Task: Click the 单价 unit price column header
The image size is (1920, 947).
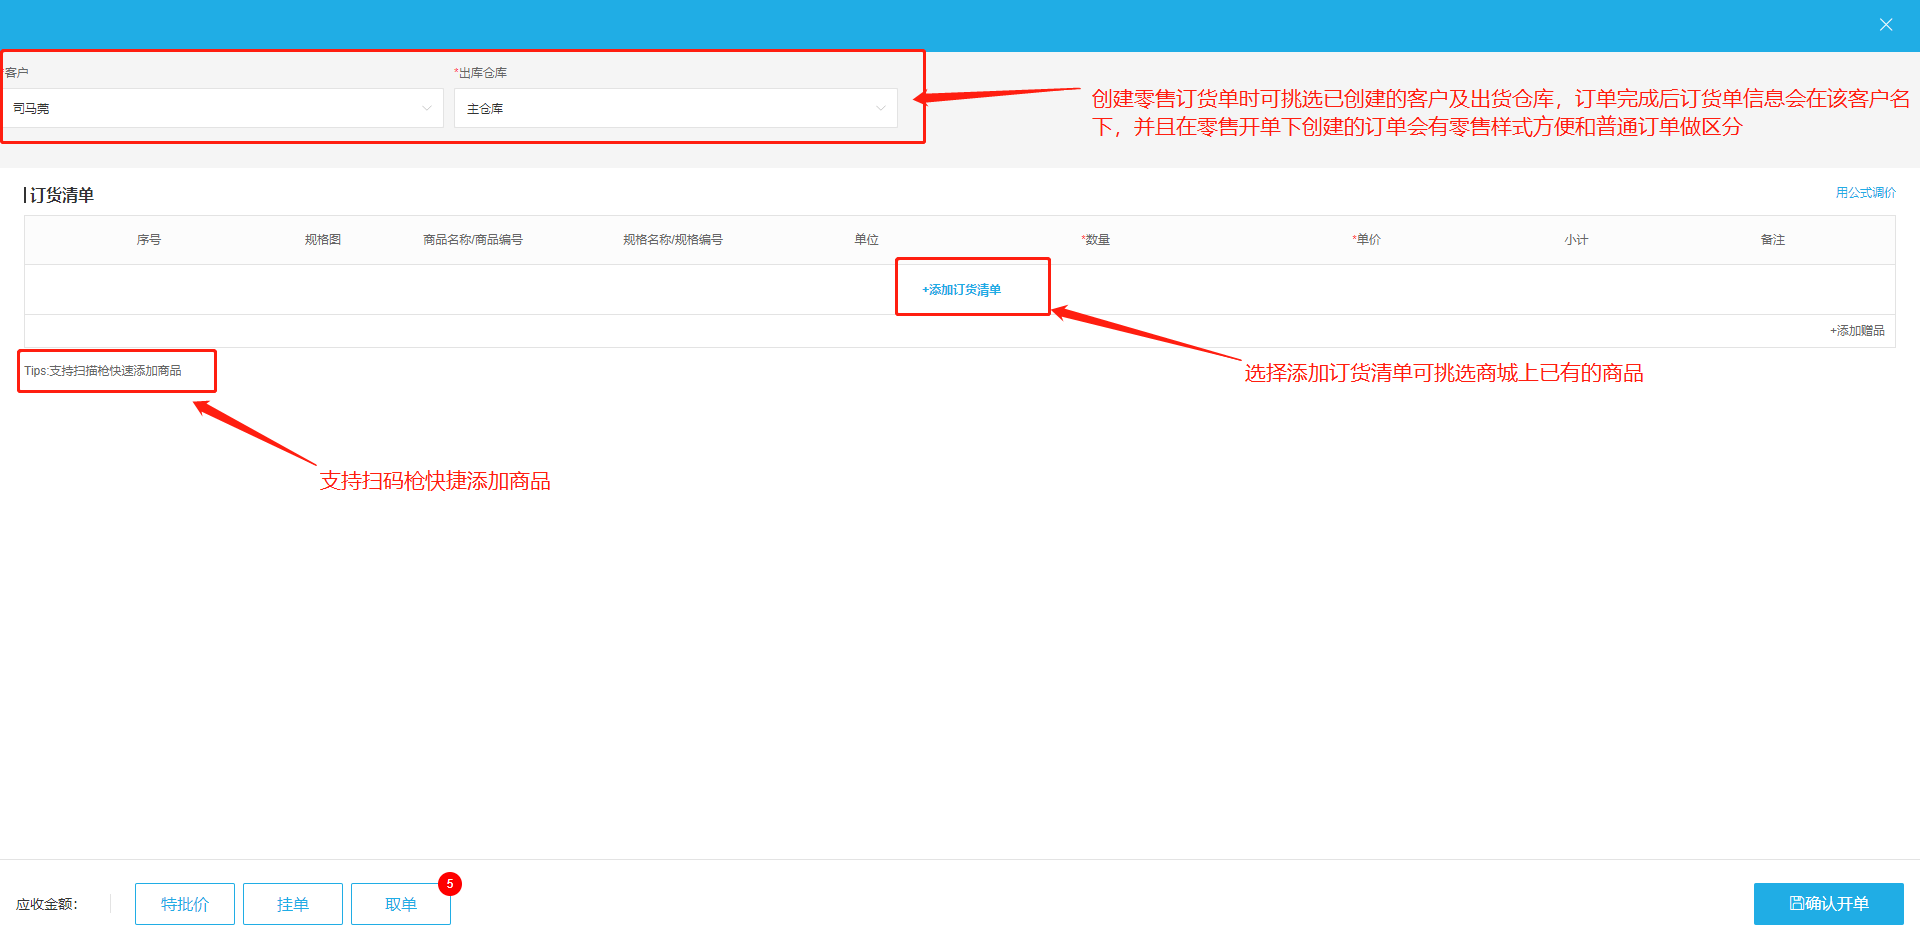Action: coord(1366,239)
